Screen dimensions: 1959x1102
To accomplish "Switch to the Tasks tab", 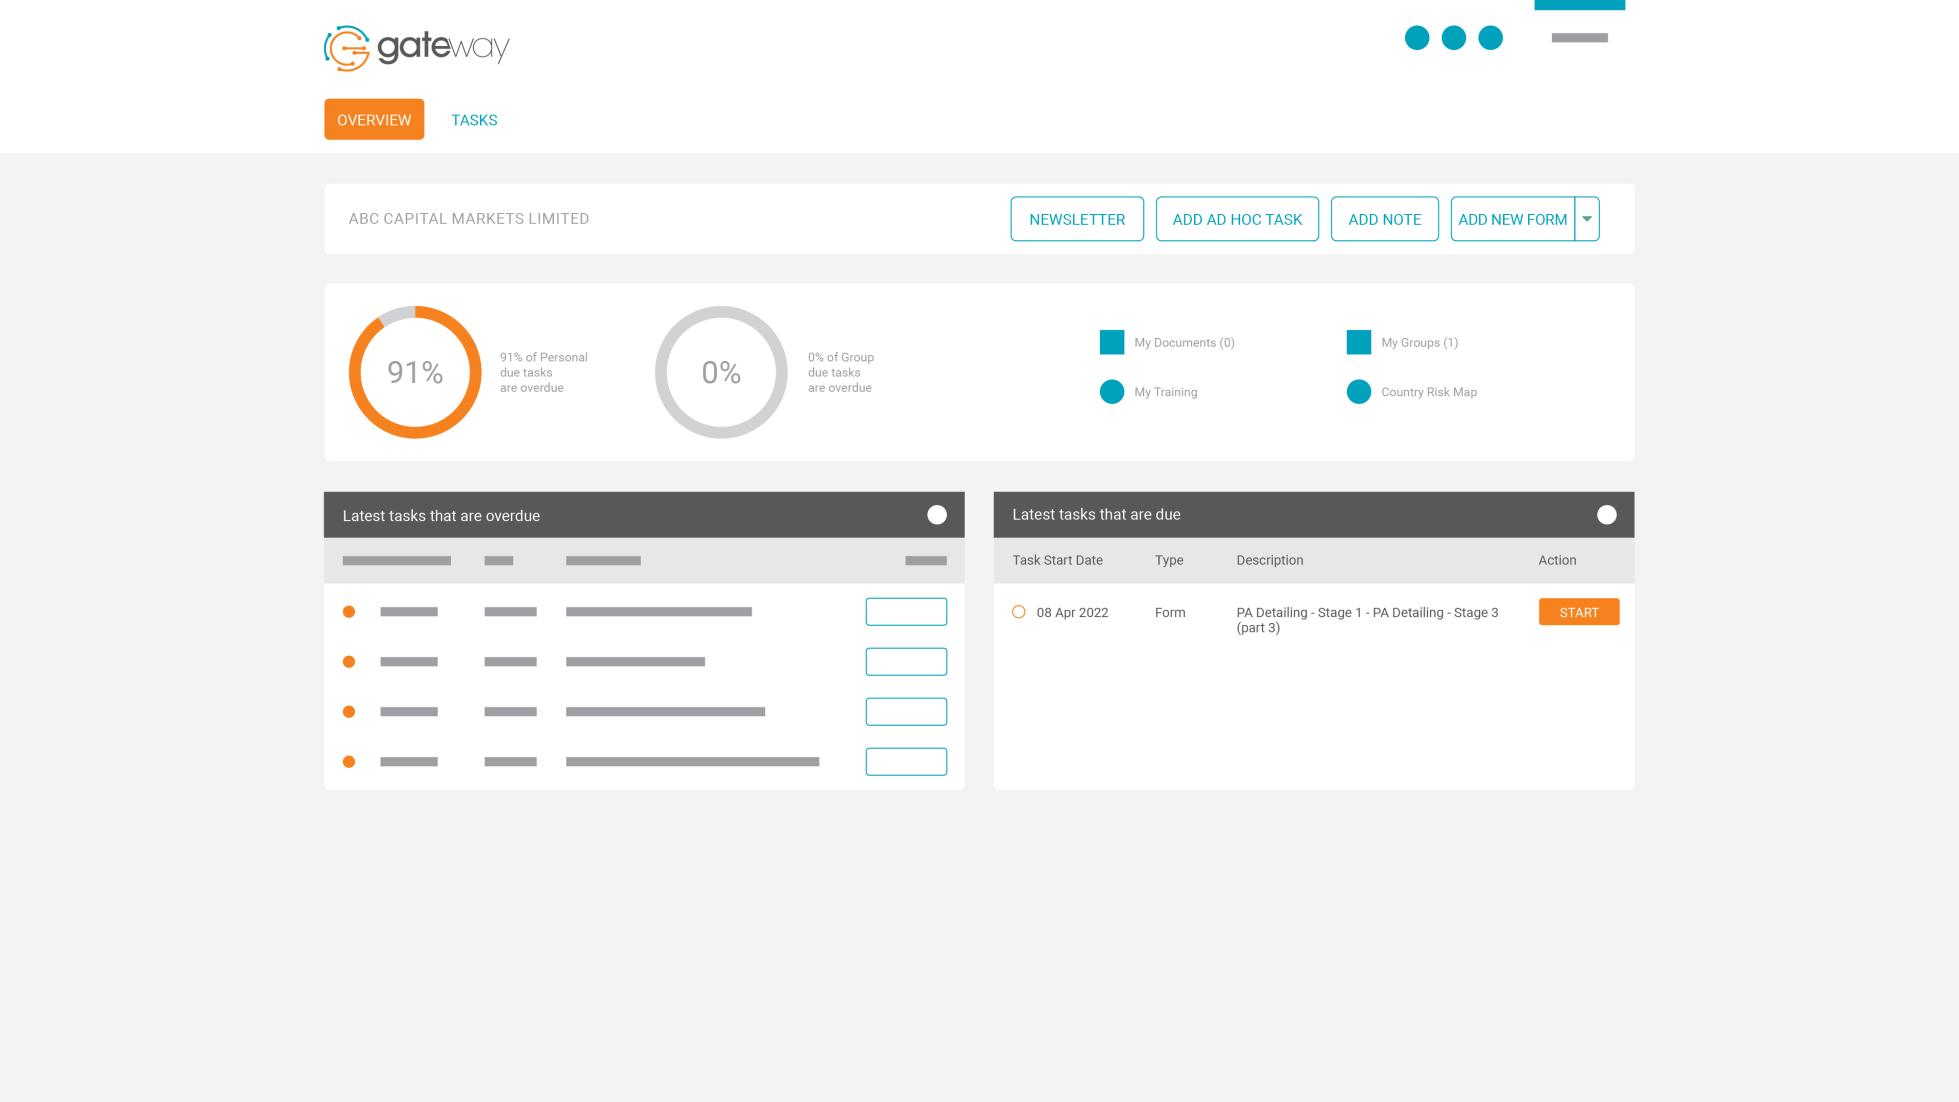I will click(474, 120).
